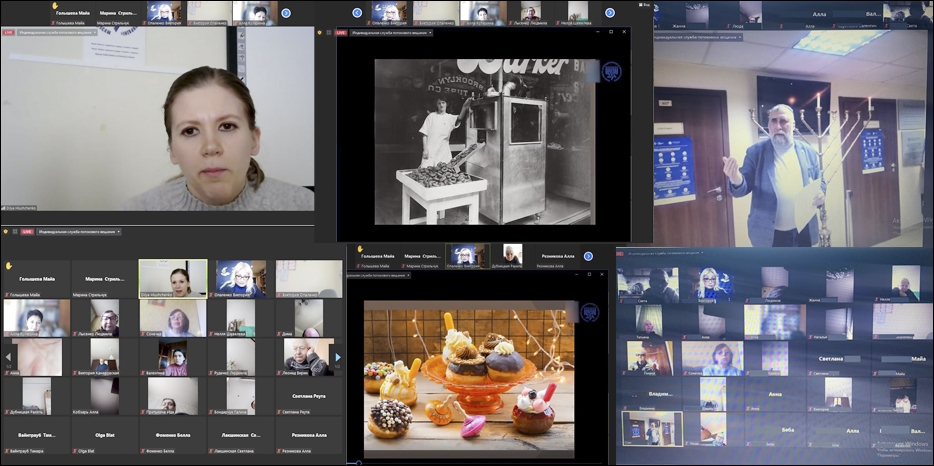Select Дубницкая Рахиль thumbnail in colorful donuts window
Viewport: 934px width, 466px height.
point(512,256)
